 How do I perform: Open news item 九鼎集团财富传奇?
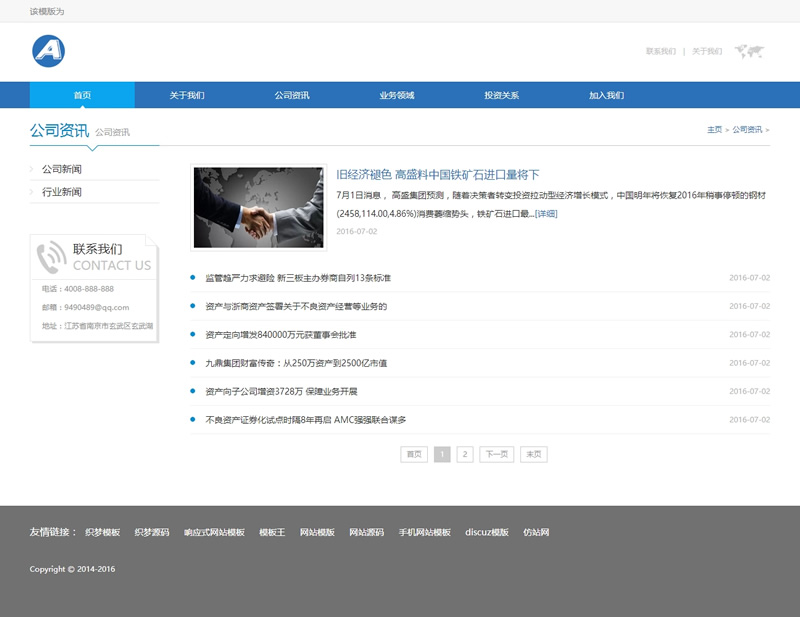tap(295, 363)
